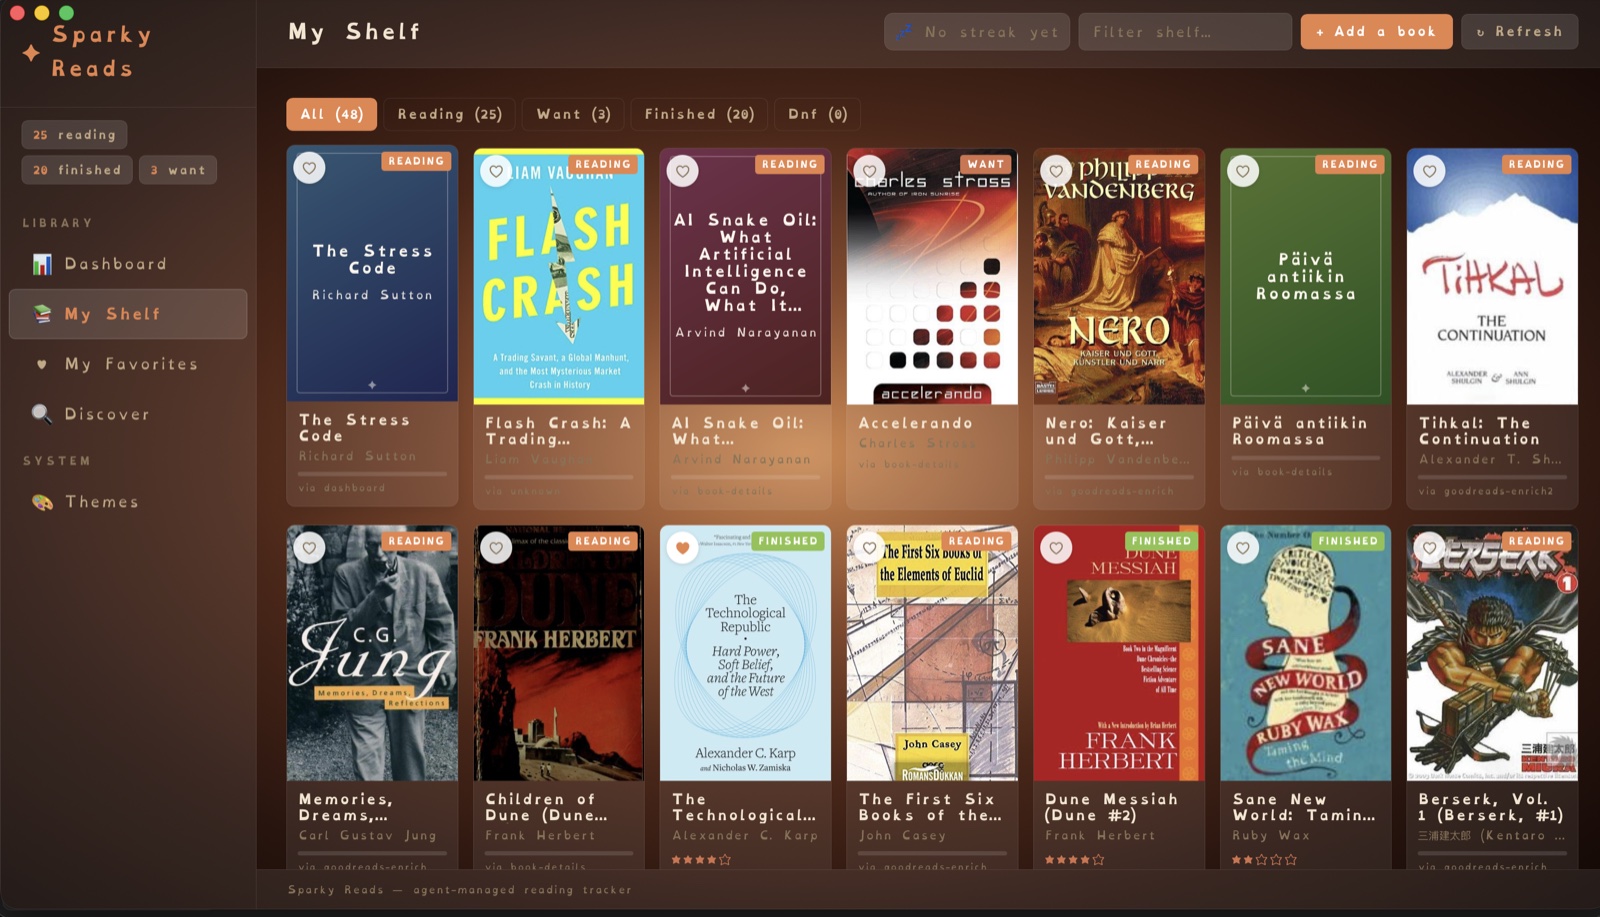Click star rating of The Technological Republic

coord(701,859)
